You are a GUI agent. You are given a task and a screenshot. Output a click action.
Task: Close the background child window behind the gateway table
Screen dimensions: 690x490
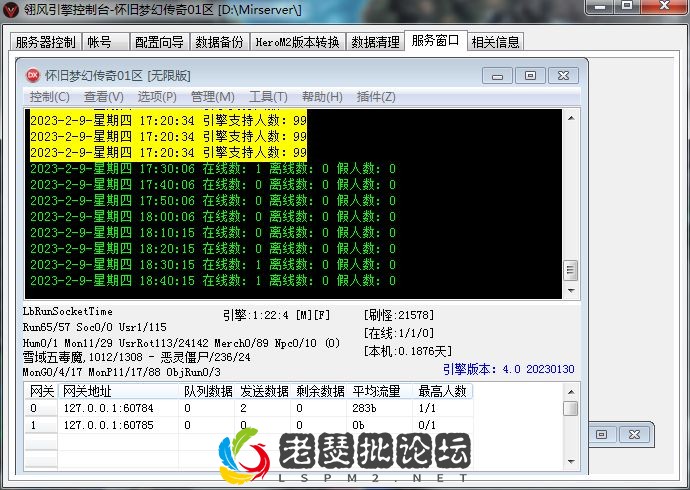(x=634, y=435)
